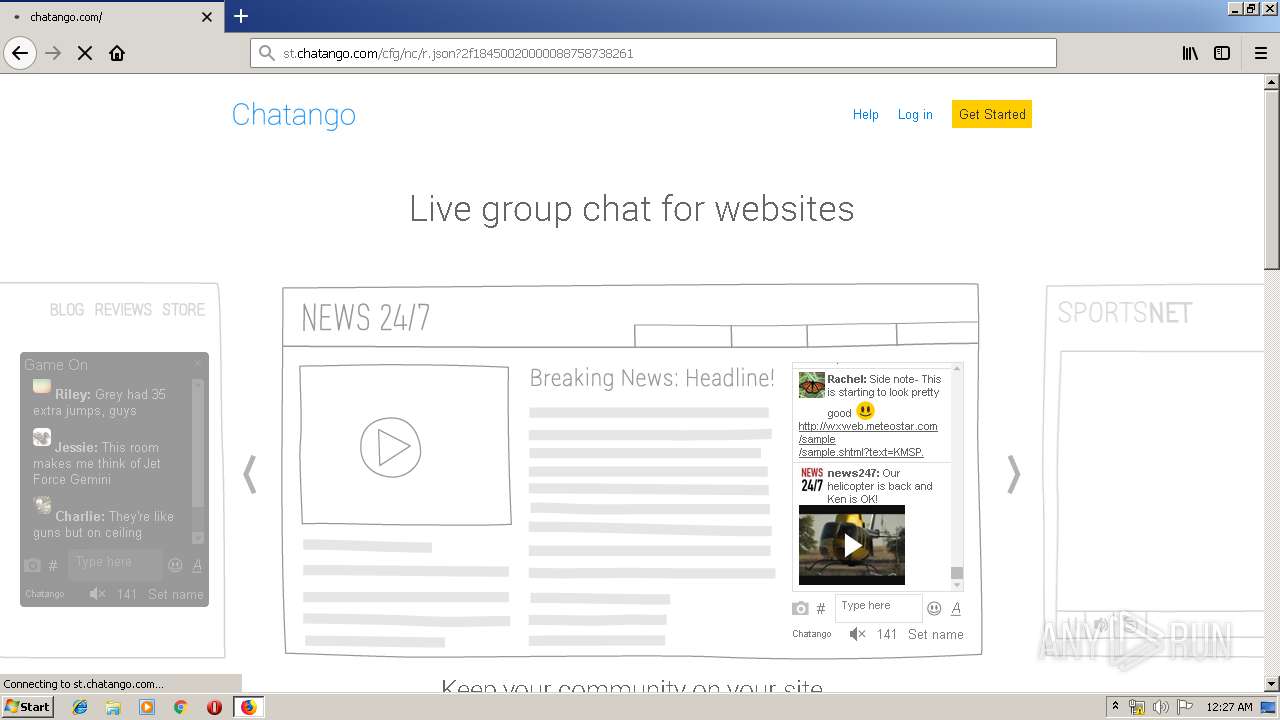Image resolution: width=1280 pixels, height=720 pixels.
Task: Open the meteostar.com link in chat
Action: [867, 439]
